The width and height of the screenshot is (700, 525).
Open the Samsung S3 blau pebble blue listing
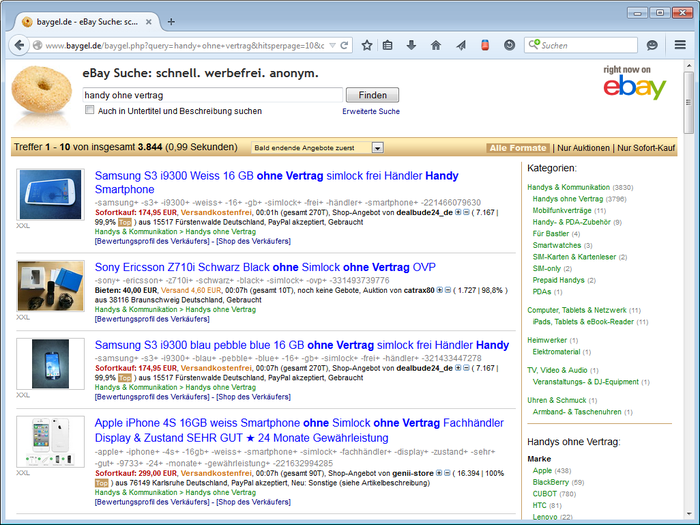coord(302,345)
